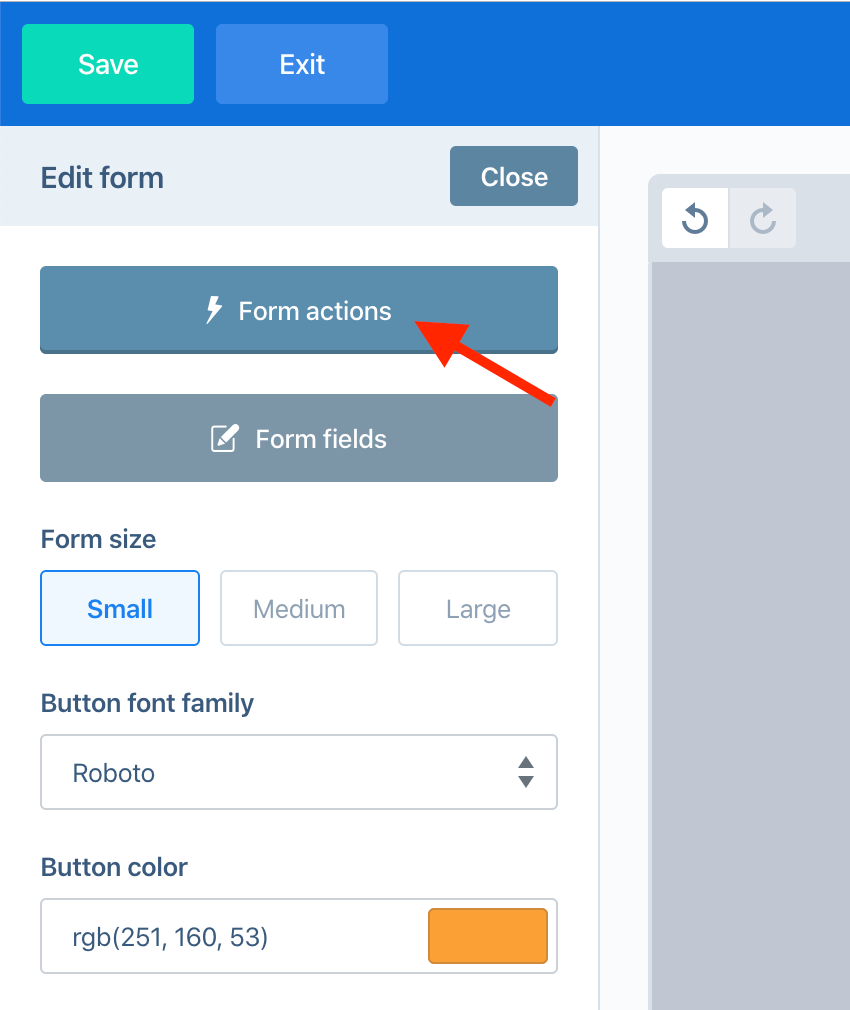
Task: Open the orange button color swatch
Action: [488, 936]
